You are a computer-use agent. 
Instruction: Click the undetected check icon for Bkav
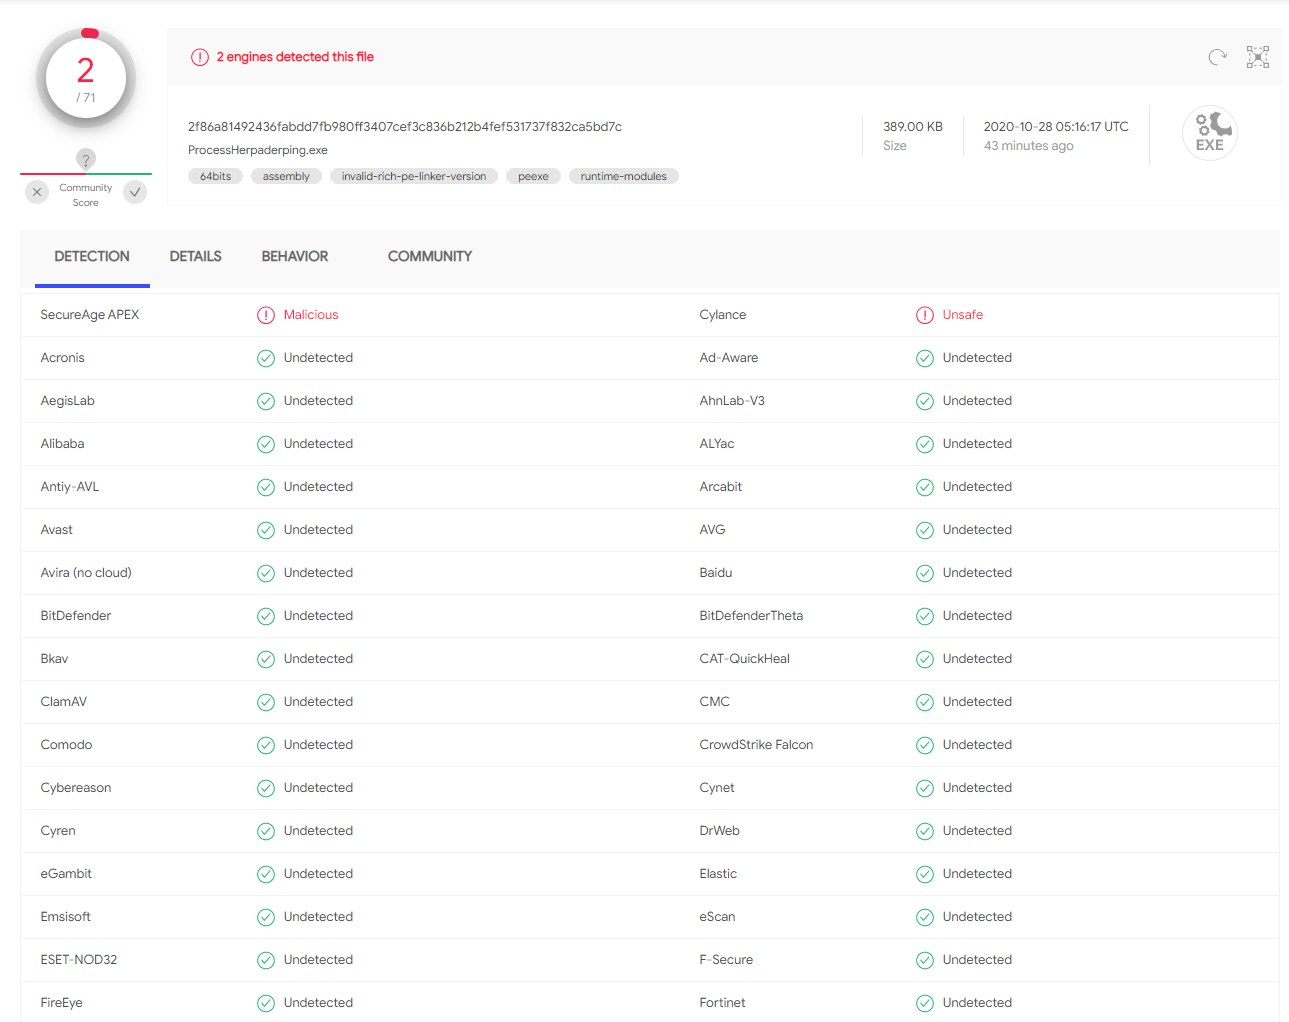pyautogui.click(x=266, y=659)
